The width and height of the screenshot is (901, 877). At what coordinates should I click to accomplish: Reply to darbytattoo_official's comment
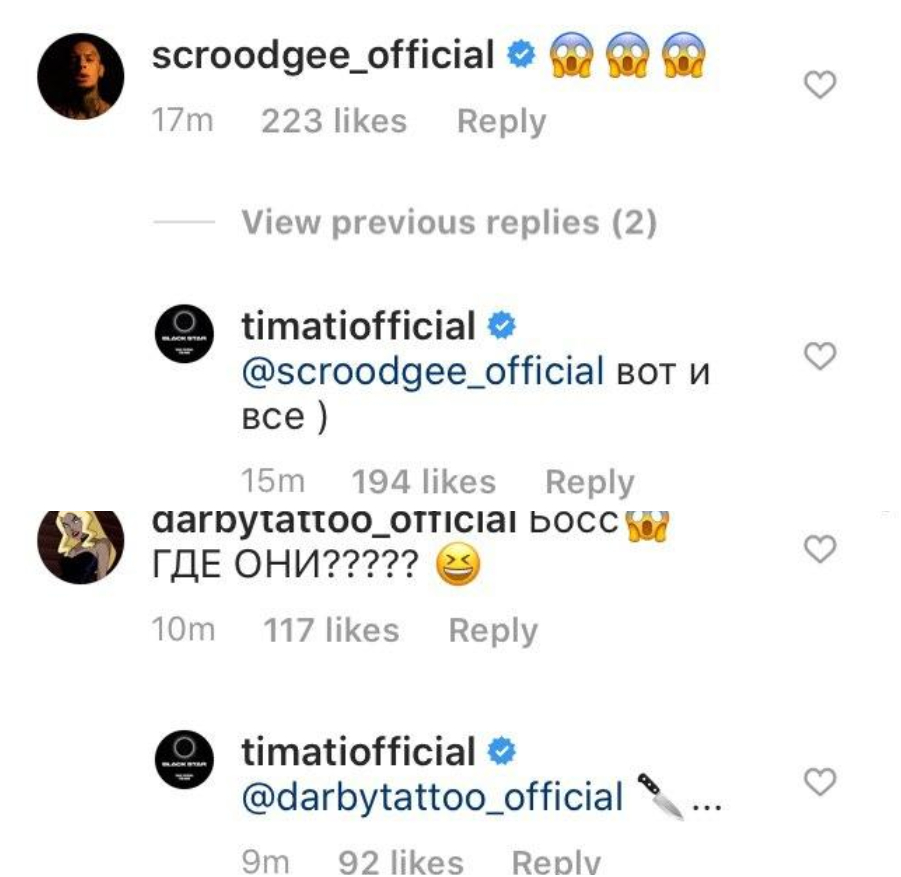[x=493, y=631]
